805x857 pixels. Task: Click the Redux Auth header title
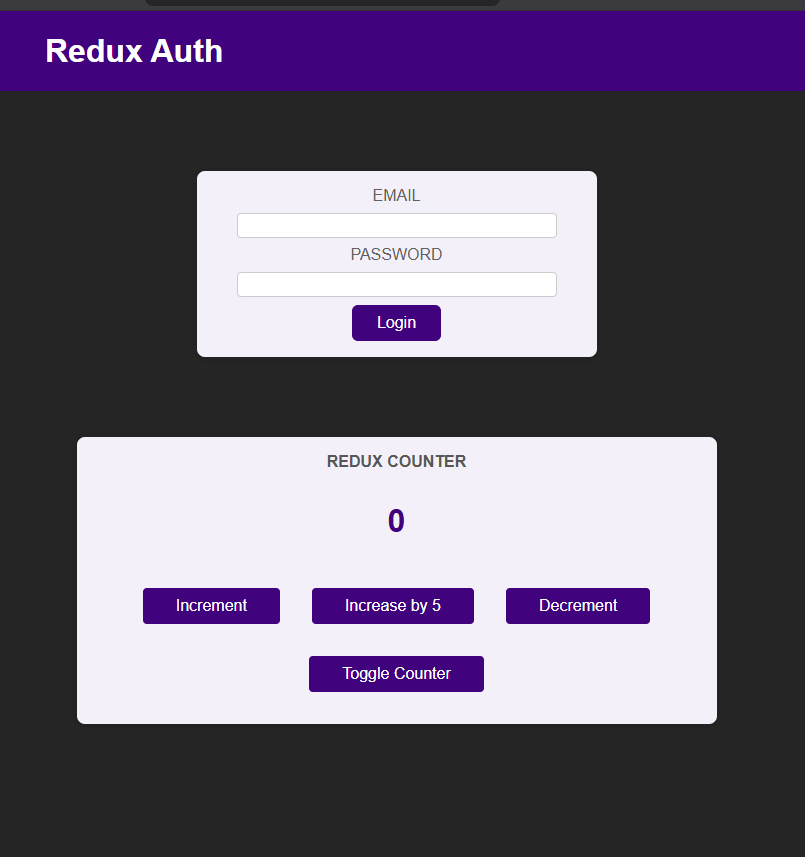point(133,51)
